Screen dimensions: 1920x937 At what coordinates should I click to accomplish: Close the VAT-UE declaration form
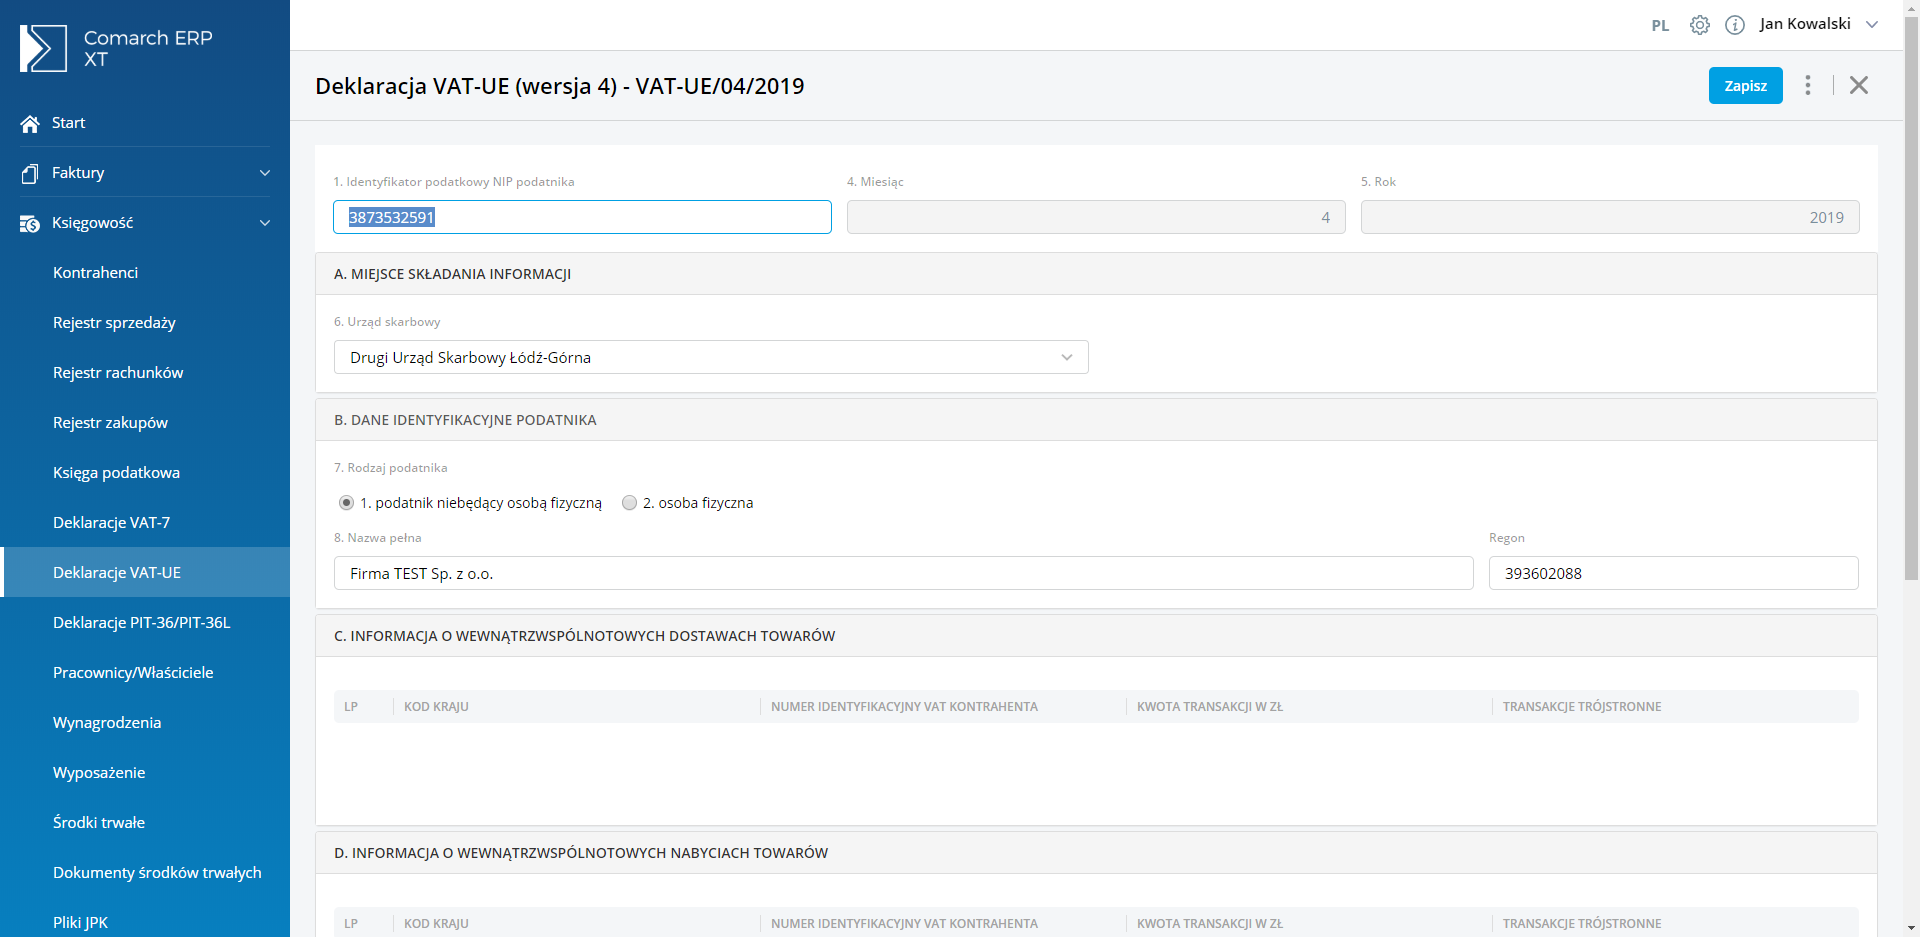point(1858,85)
